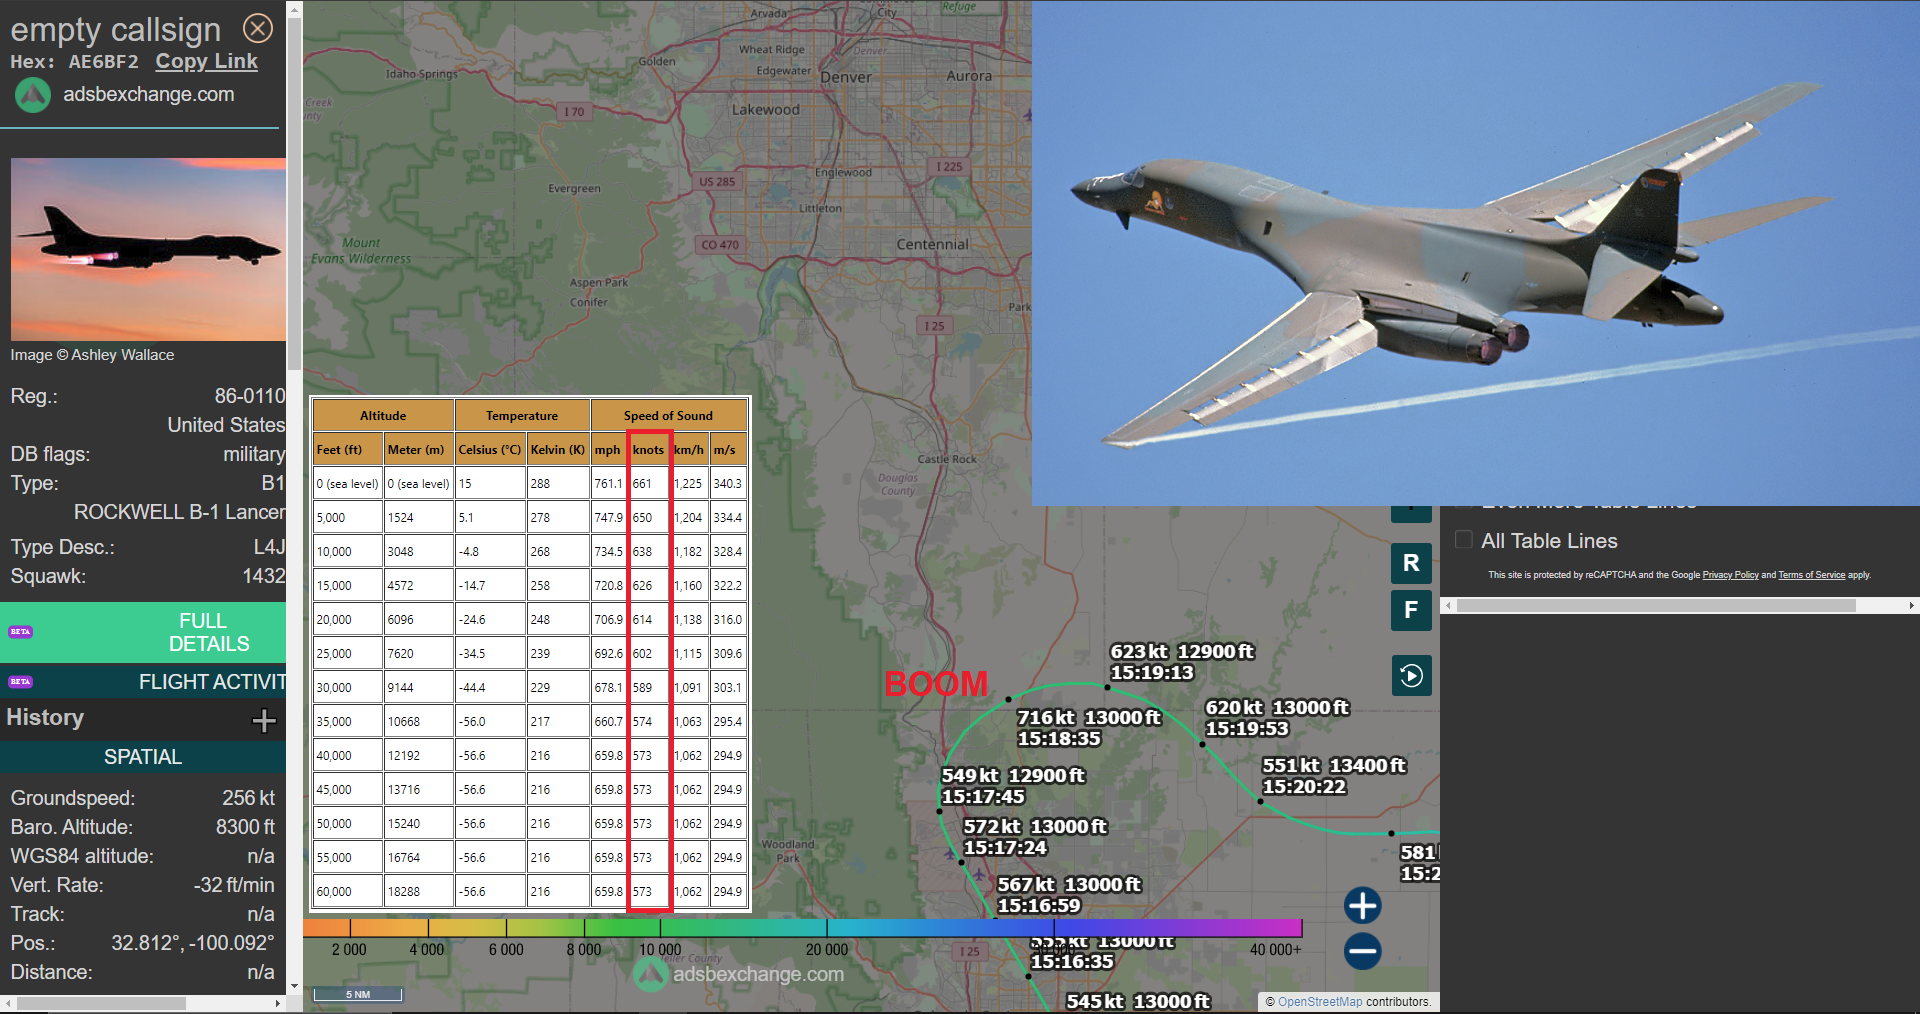Click the 5 NM map scale bar
The width and height of the screenshot is (1920, 1014).
pyautogui.click(x=358, y=994)
